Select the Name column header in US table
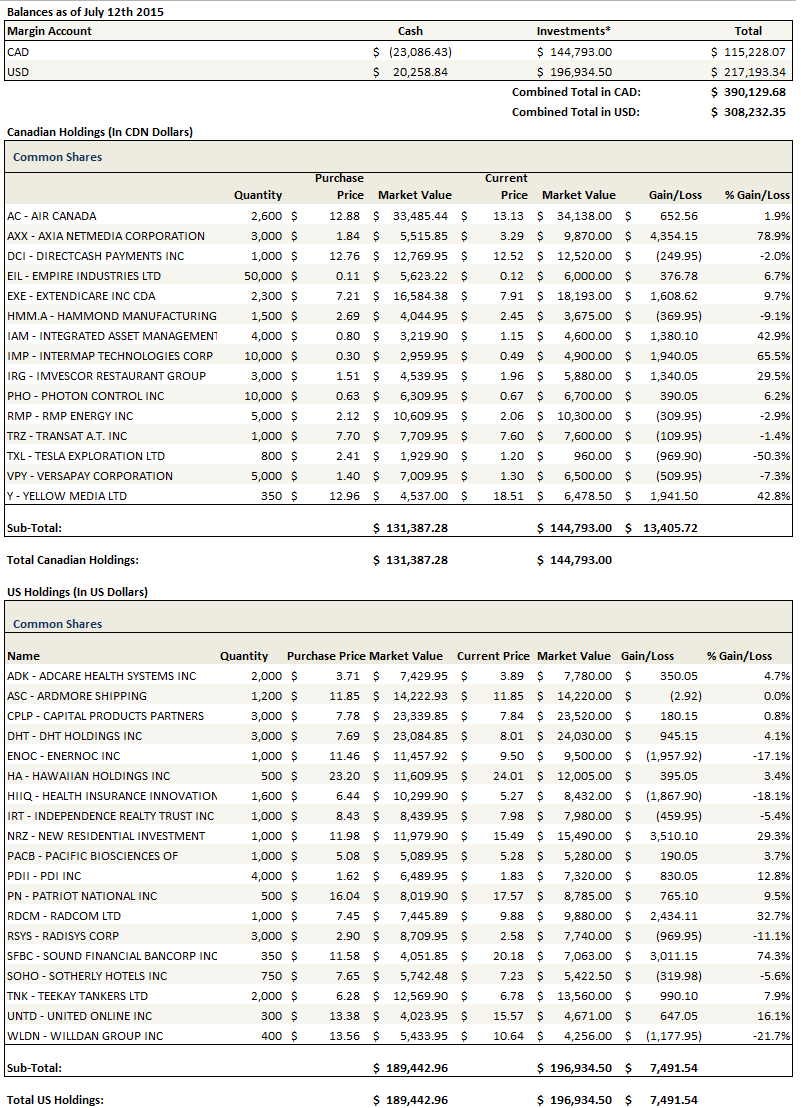Screen dimensions: 801x1108 point(23,656)
